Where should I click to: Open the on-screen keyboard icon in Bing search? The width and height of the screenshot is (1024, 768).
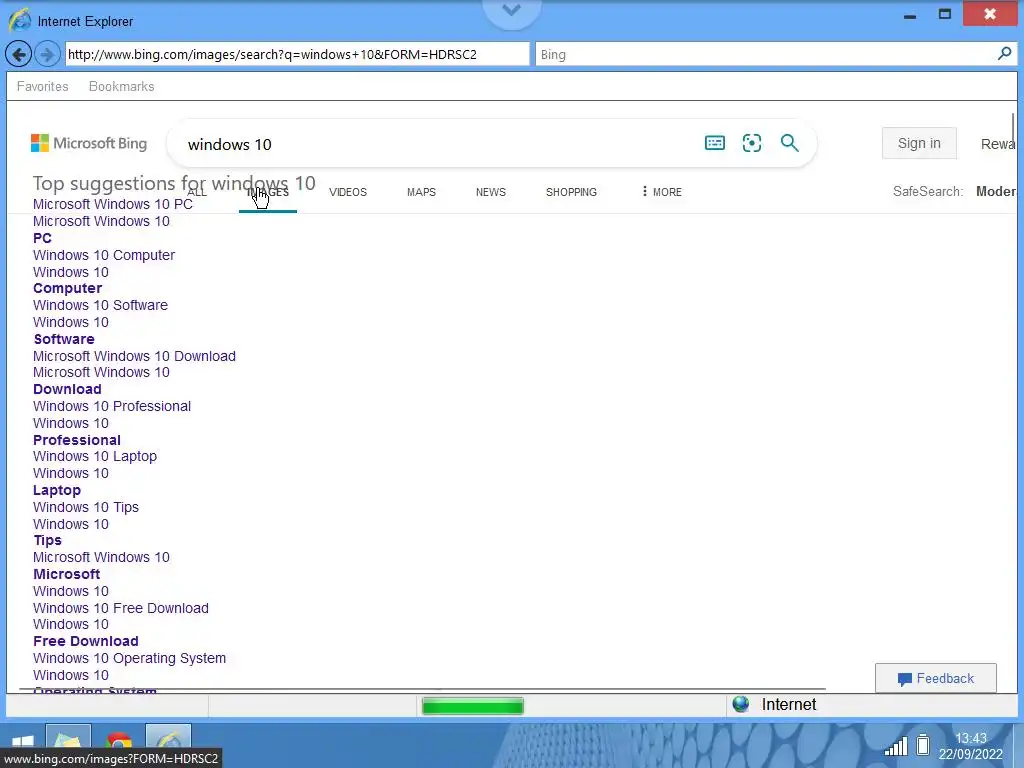(x=714, y=143)
